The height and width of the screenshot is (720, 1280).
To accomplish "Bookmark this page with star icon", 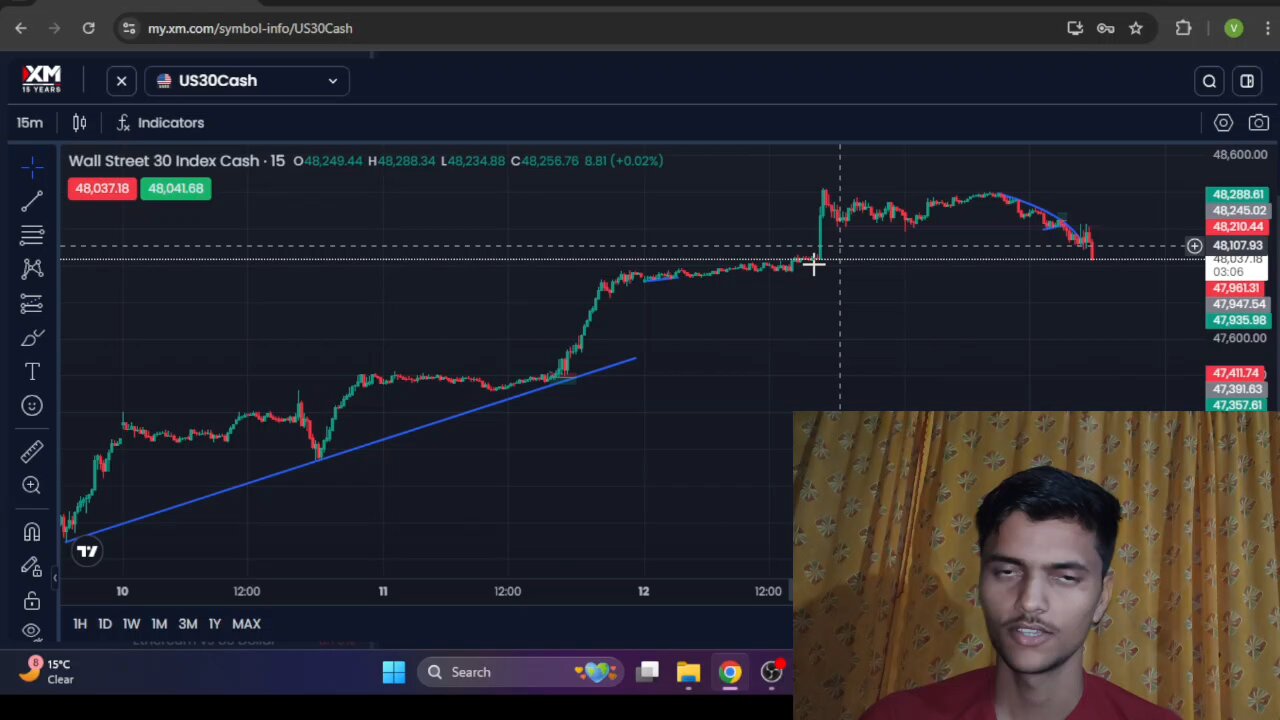I will pyautogui.click(x=1136, y=28).
